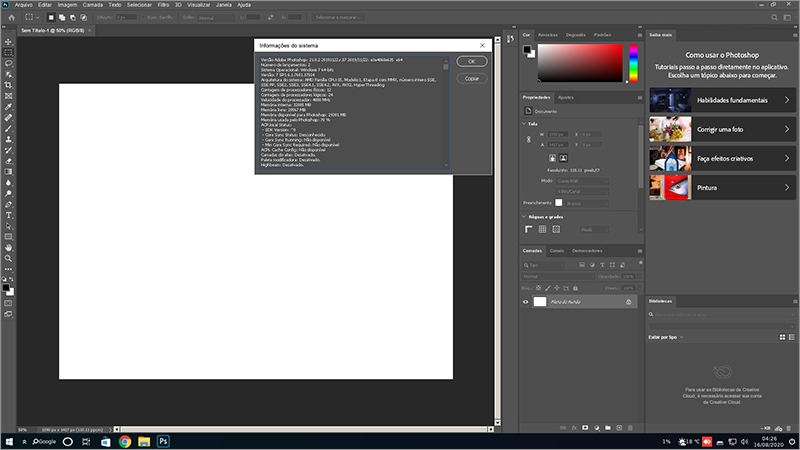Screen dimensions: 800x450
Task: Collapse the Réguas e grades section
Action: (x=526, y=216)
